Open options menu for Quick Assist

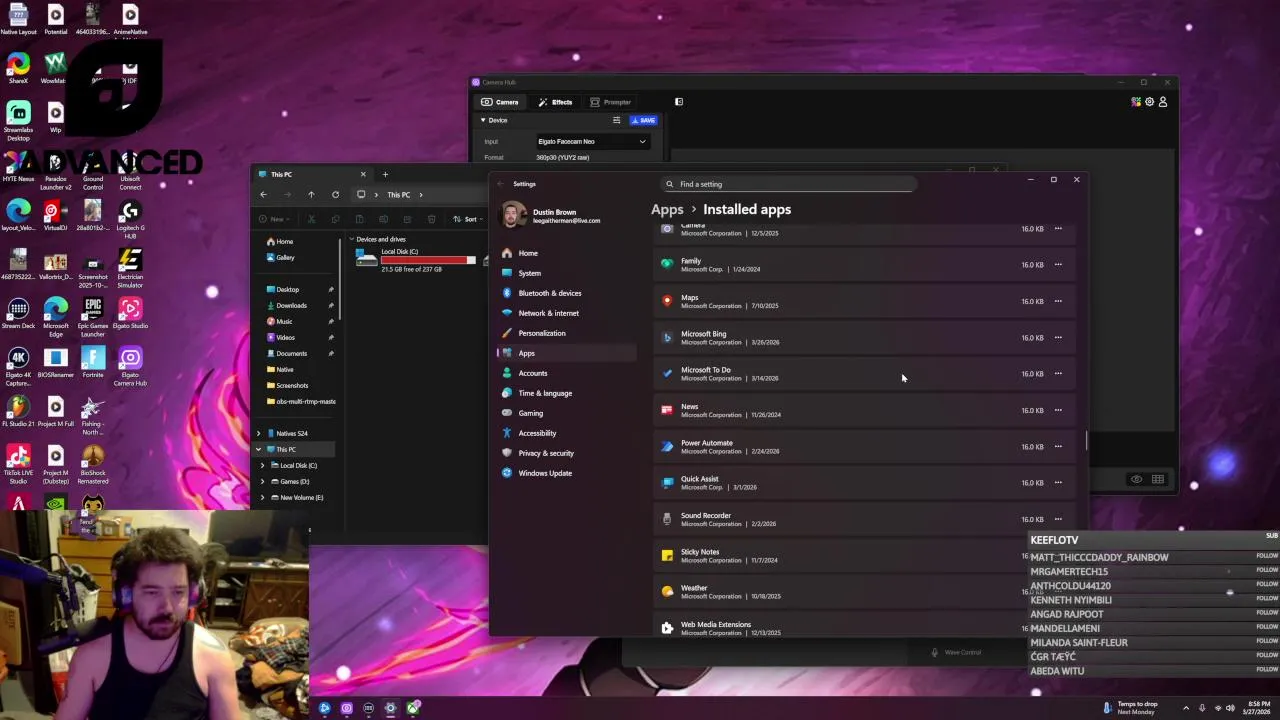[1058, 483]
